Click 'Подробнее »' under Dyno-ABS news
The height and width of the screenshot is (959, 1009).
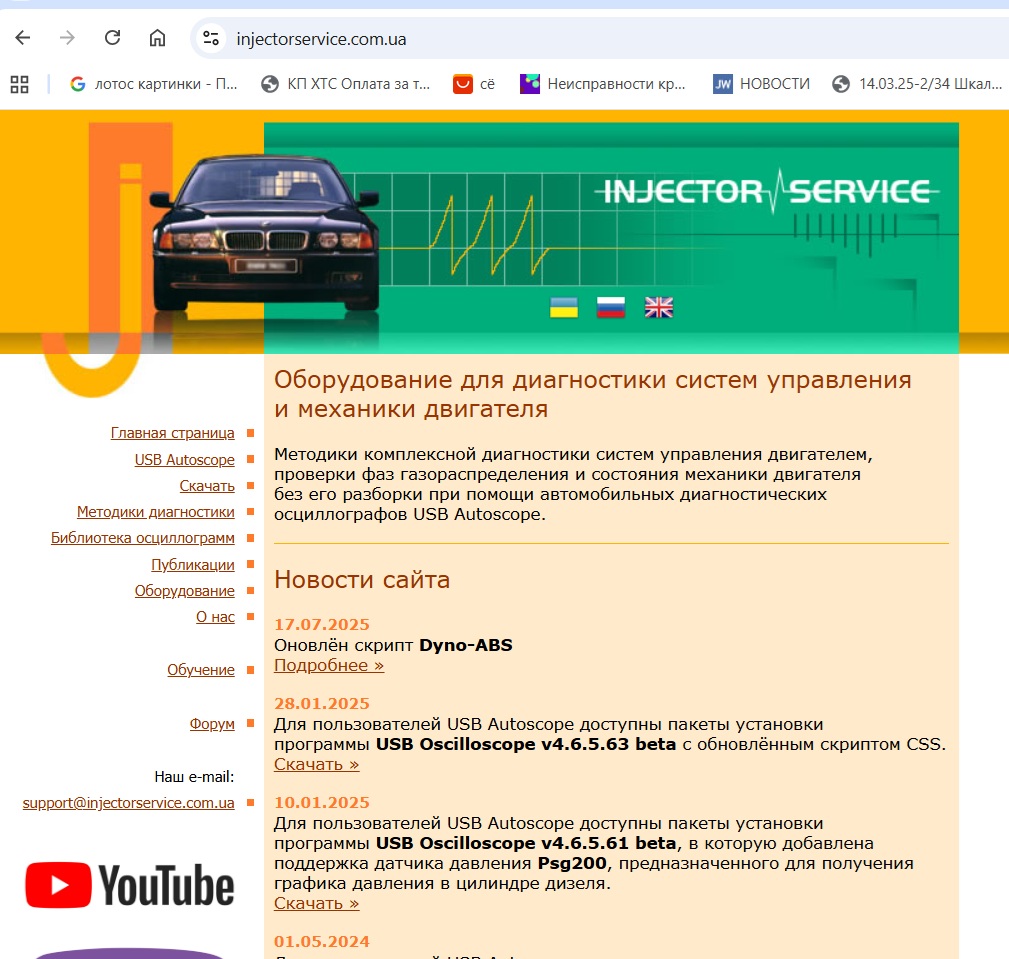tap(328, 665)
